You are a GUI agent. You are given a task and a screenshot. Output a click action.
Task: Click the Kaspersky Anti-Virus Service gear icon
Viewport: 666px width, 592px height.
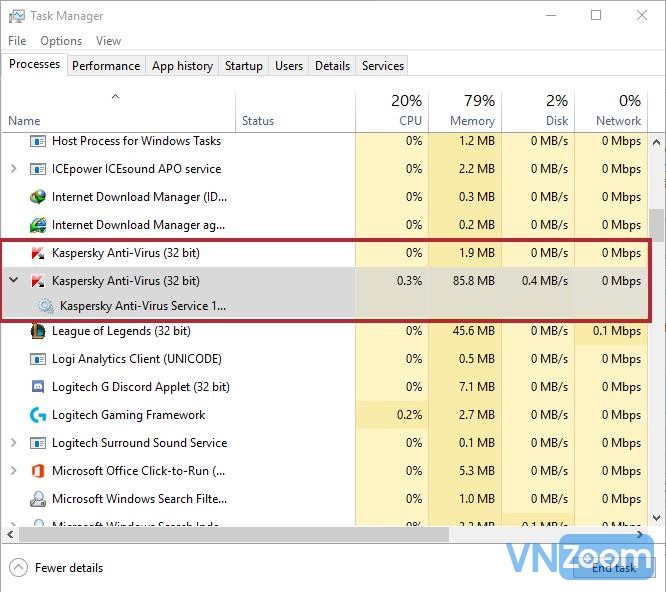pyautogui.click(x=46, y=306)
